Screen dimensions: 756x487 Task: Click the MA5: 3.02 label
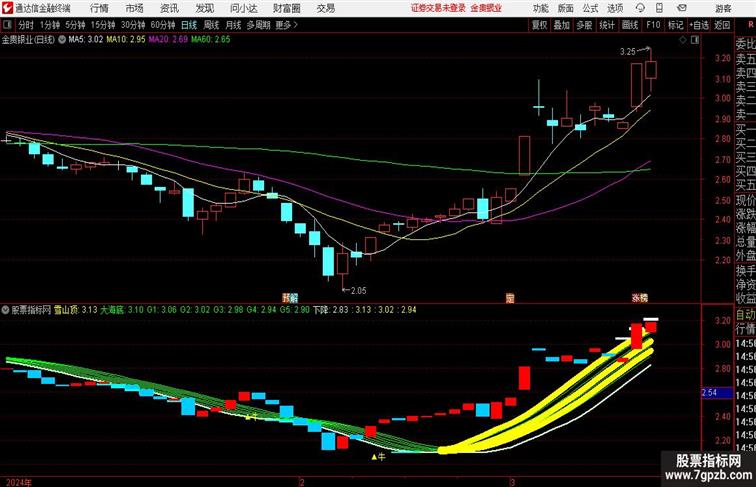point(86,40)
